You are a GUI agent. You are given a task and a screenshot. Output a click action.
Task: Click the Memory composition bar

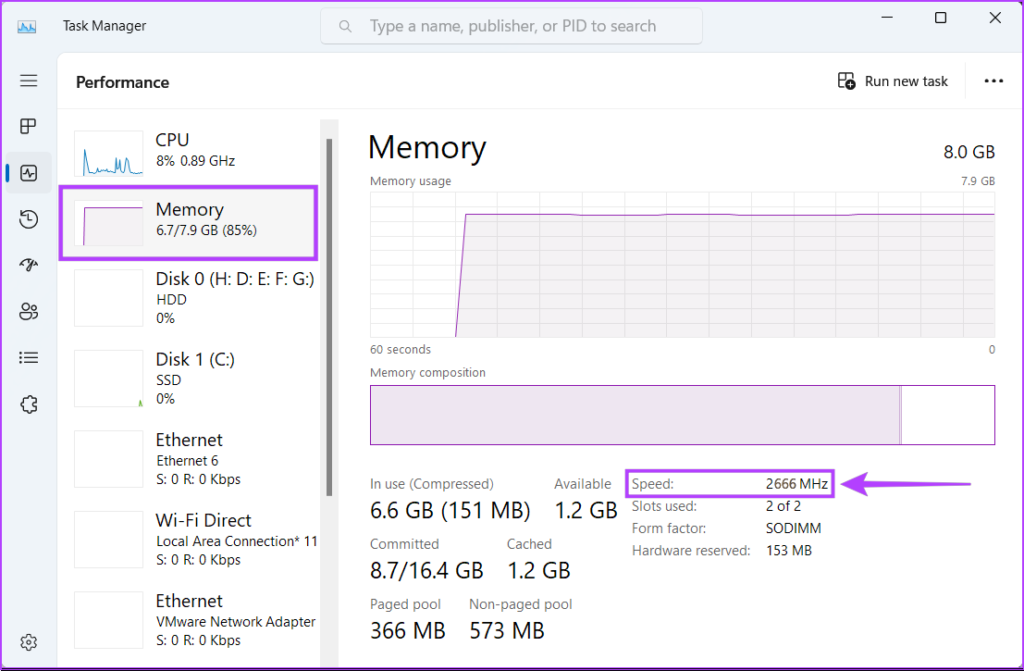tap(682, 414)
